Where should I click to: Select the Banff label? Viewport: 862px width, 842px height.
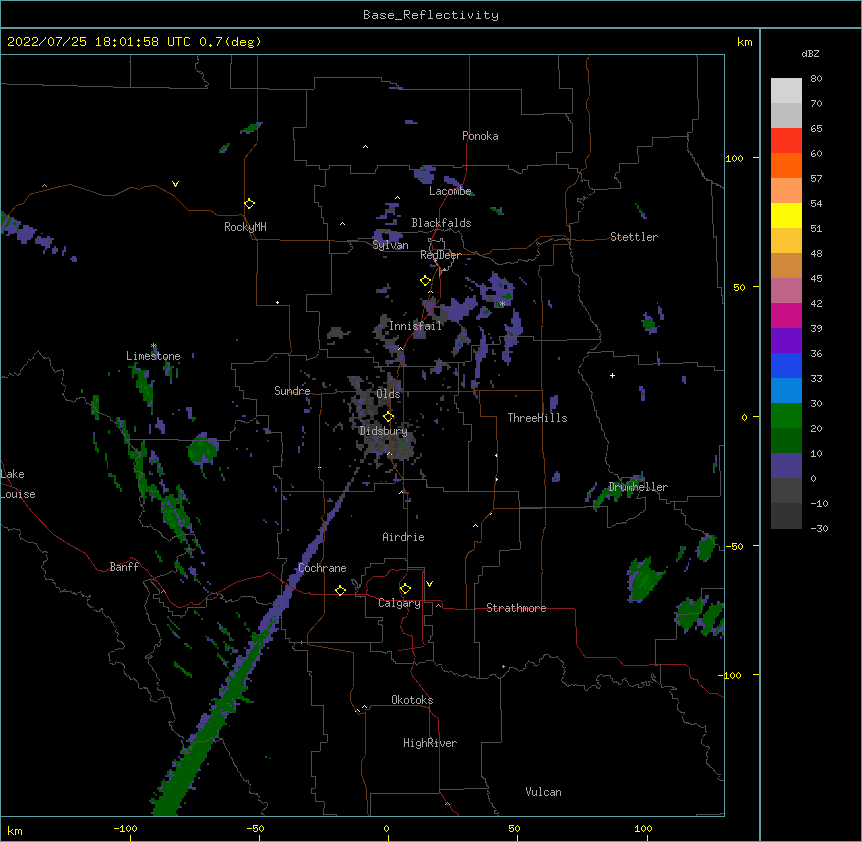(x=124, y=567)
